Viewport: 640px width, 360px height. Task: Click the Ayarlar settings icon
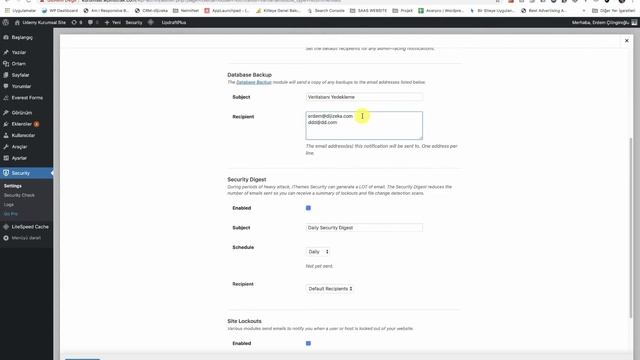tap(6, 158)
